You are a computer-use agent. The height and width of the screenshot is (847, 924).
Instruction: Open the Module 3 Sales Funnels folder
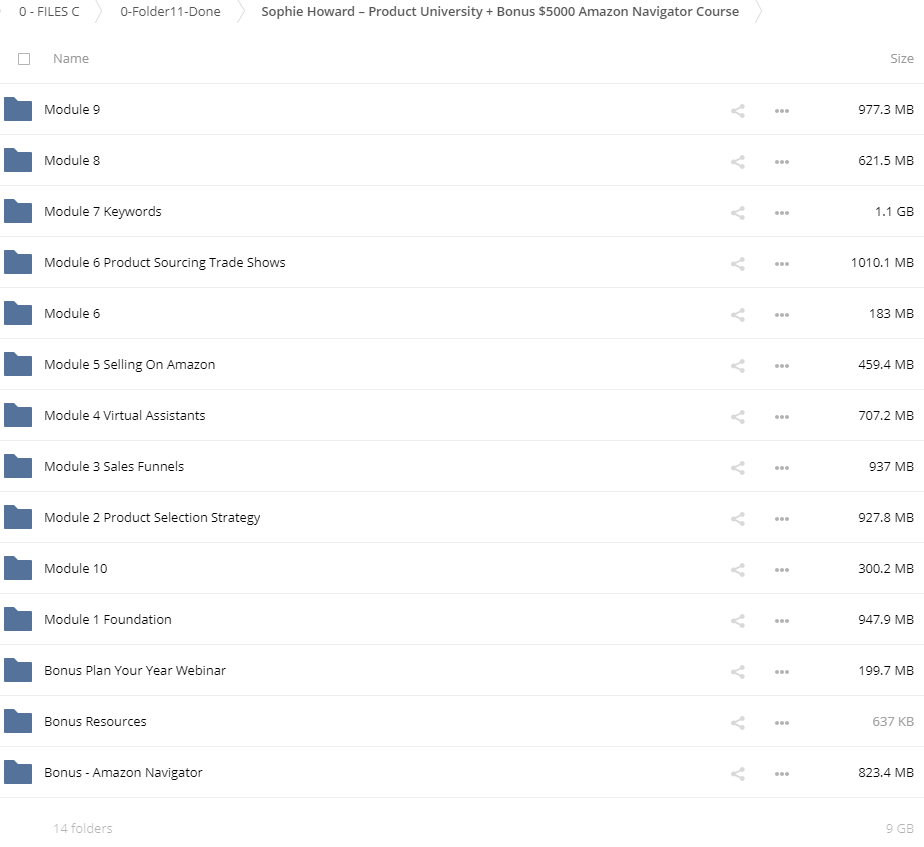[x=114, y=467]
